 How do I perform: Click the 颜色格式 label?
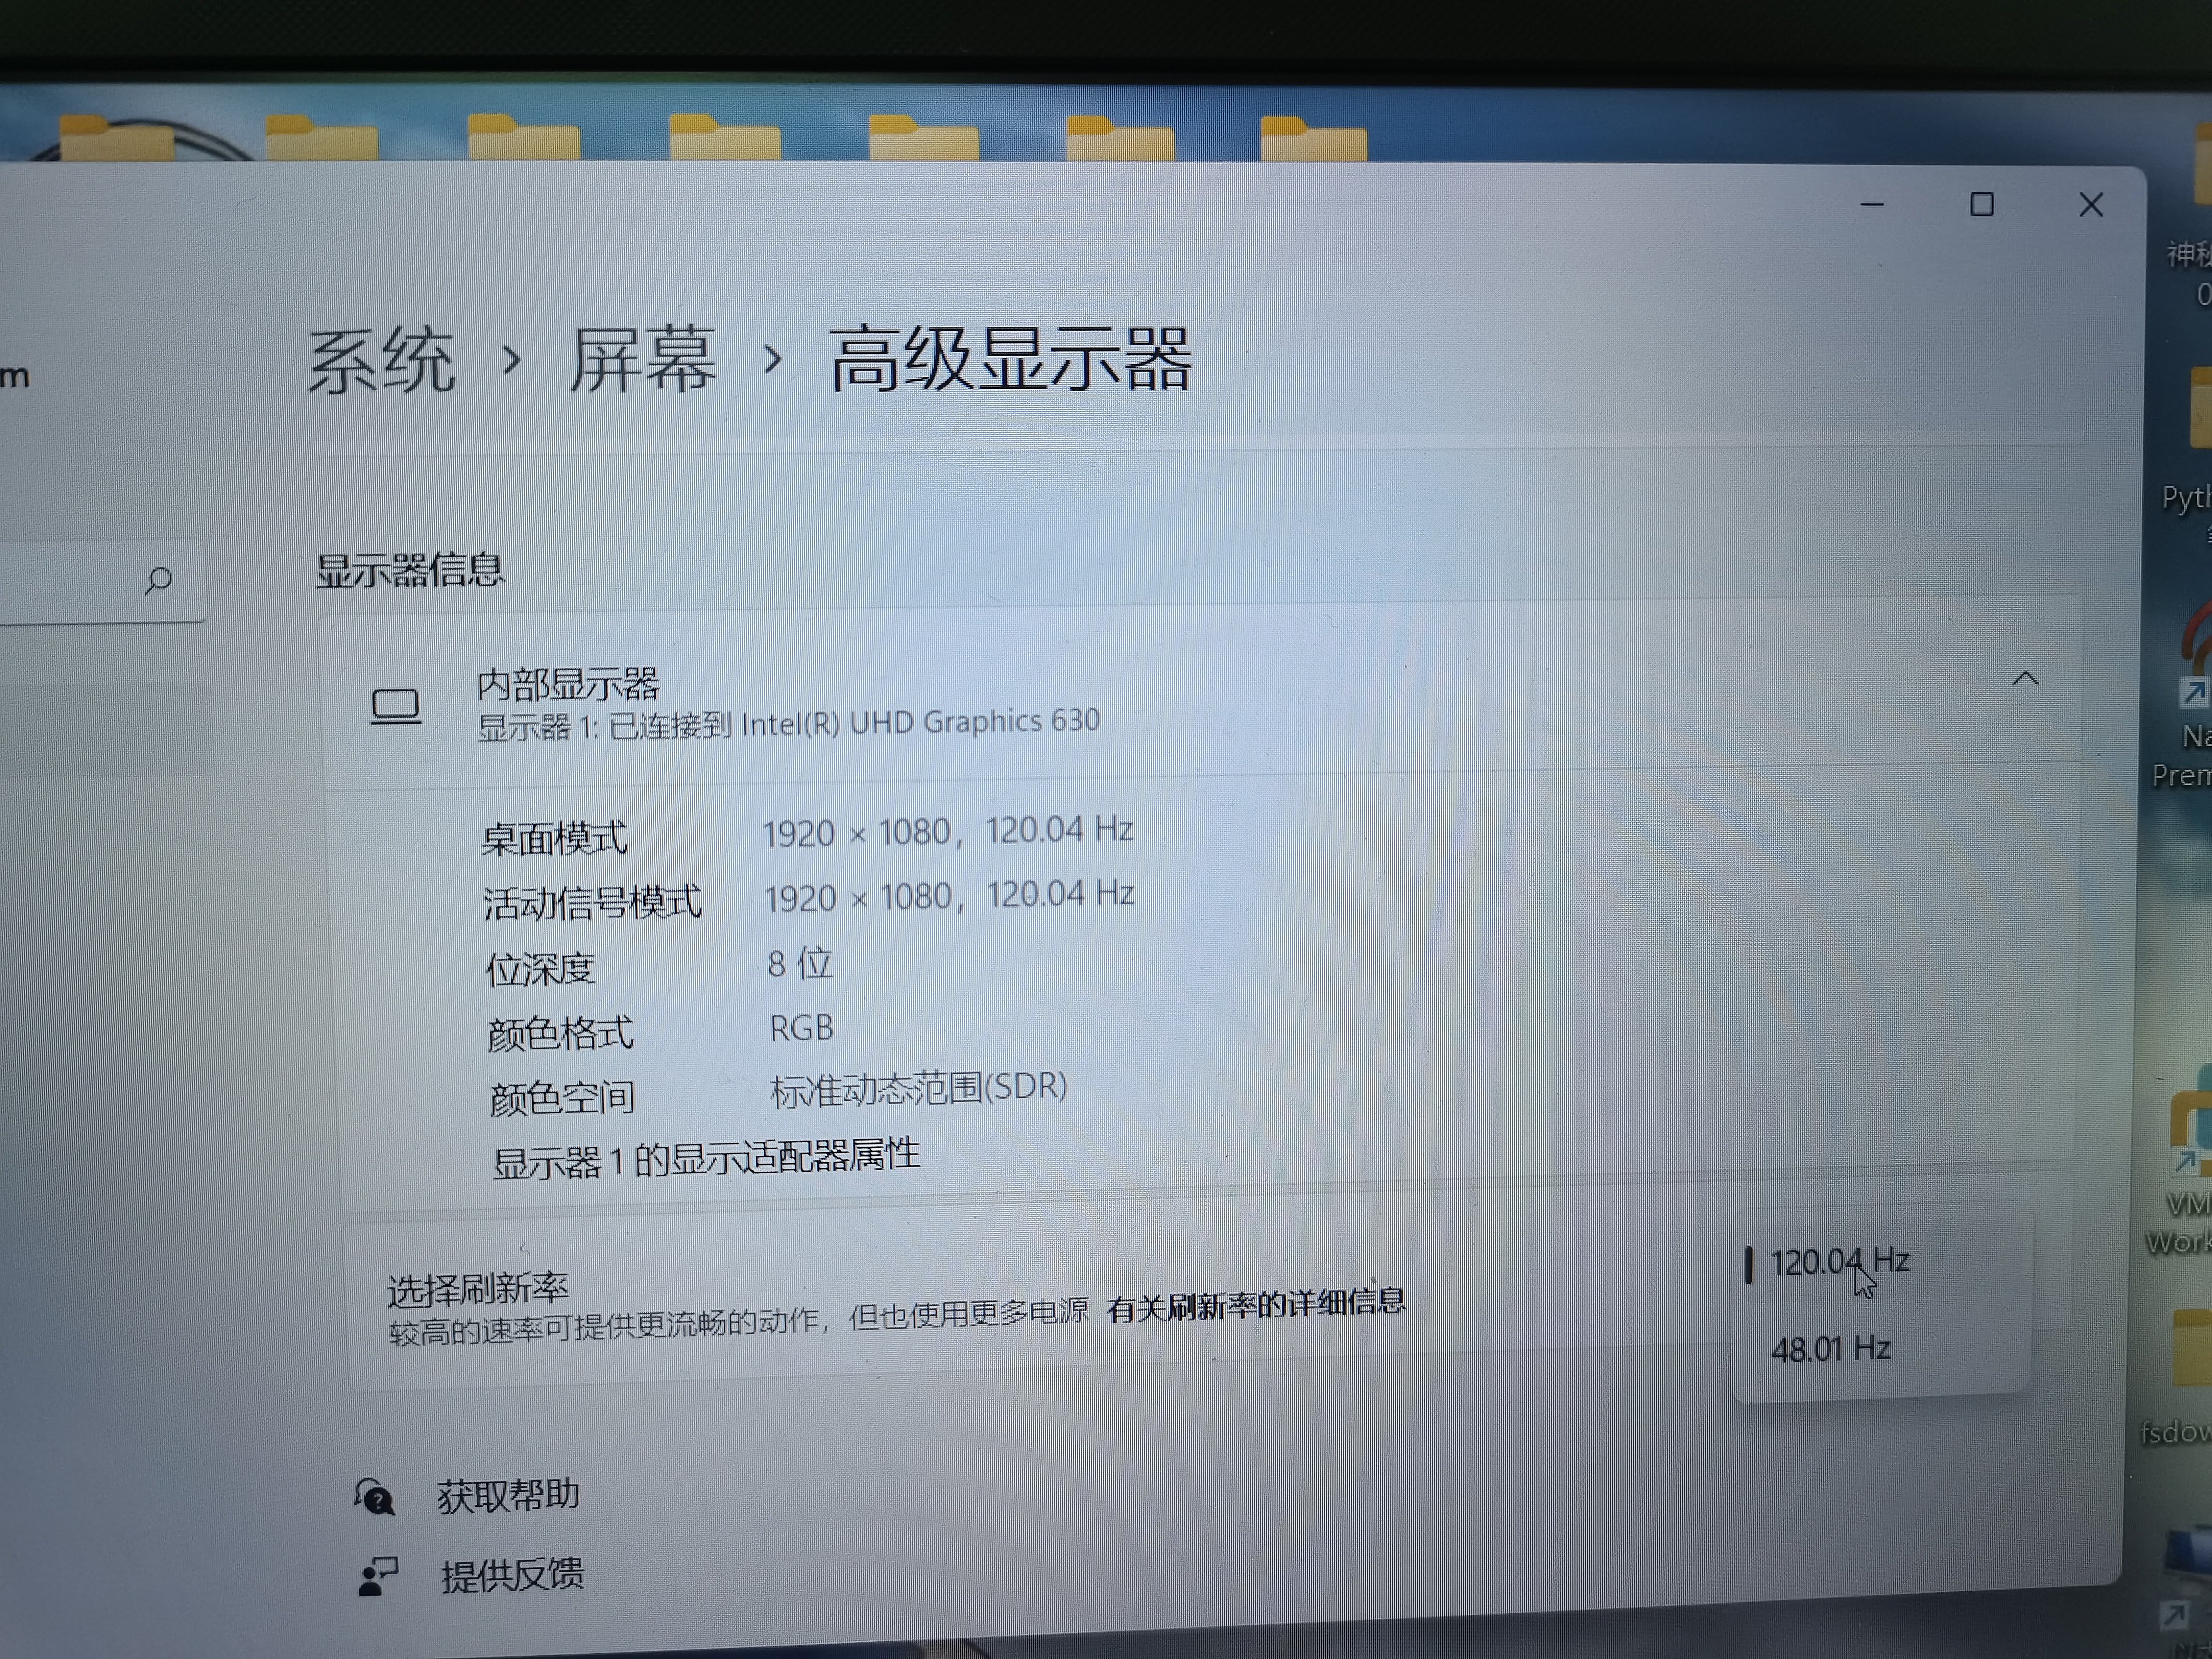click(x=560, y=1033)
